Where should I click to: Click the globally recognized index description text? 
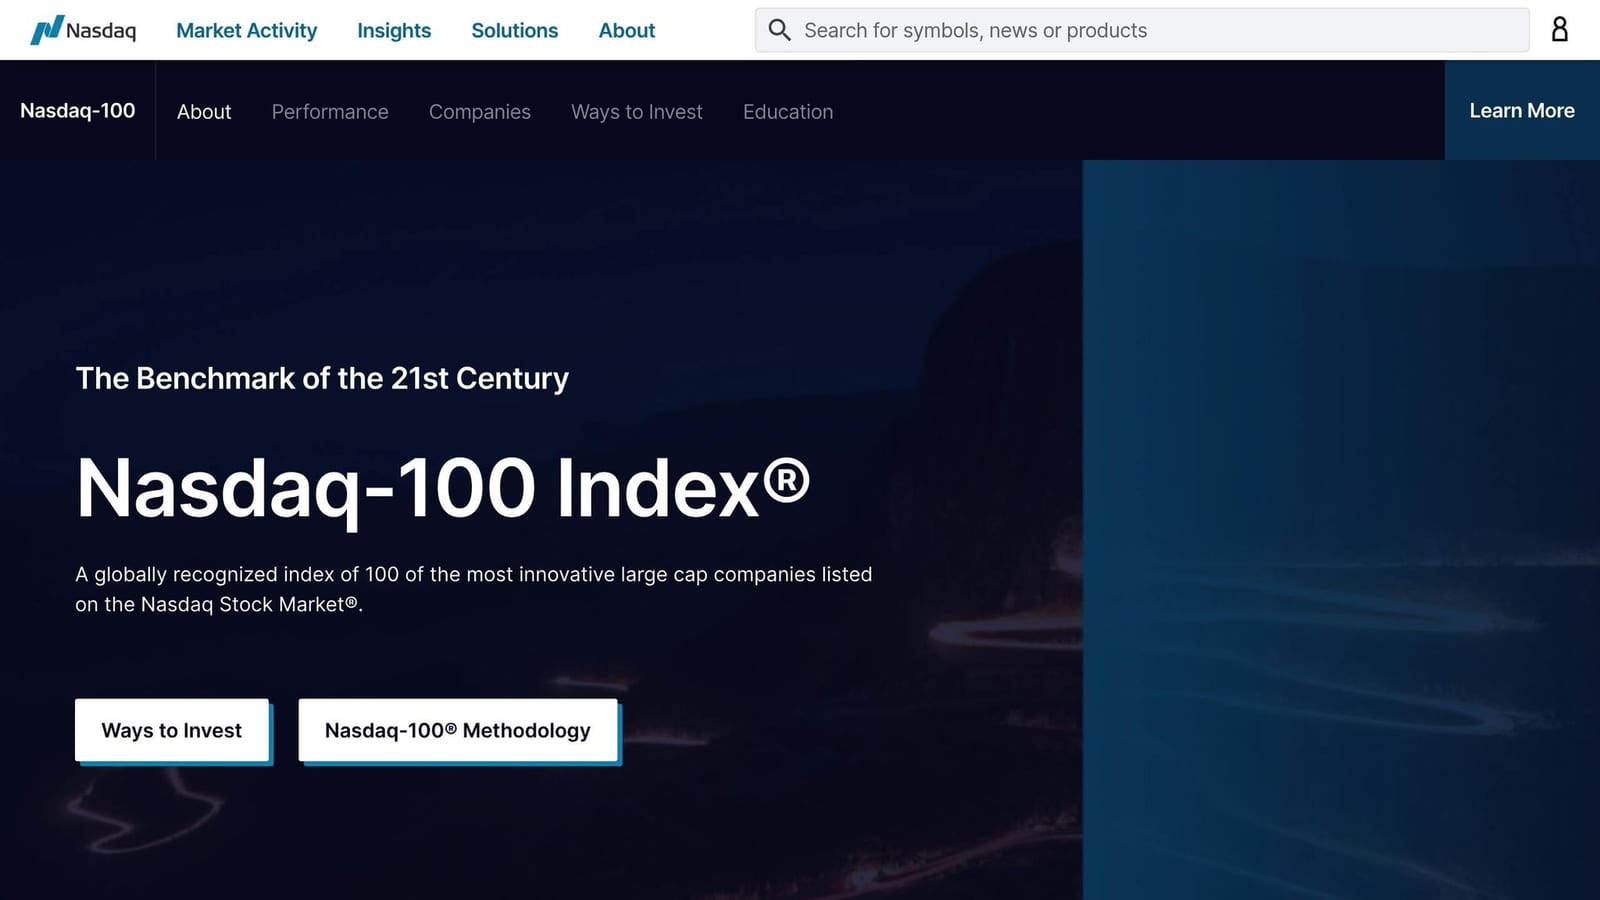pos(474,589)
